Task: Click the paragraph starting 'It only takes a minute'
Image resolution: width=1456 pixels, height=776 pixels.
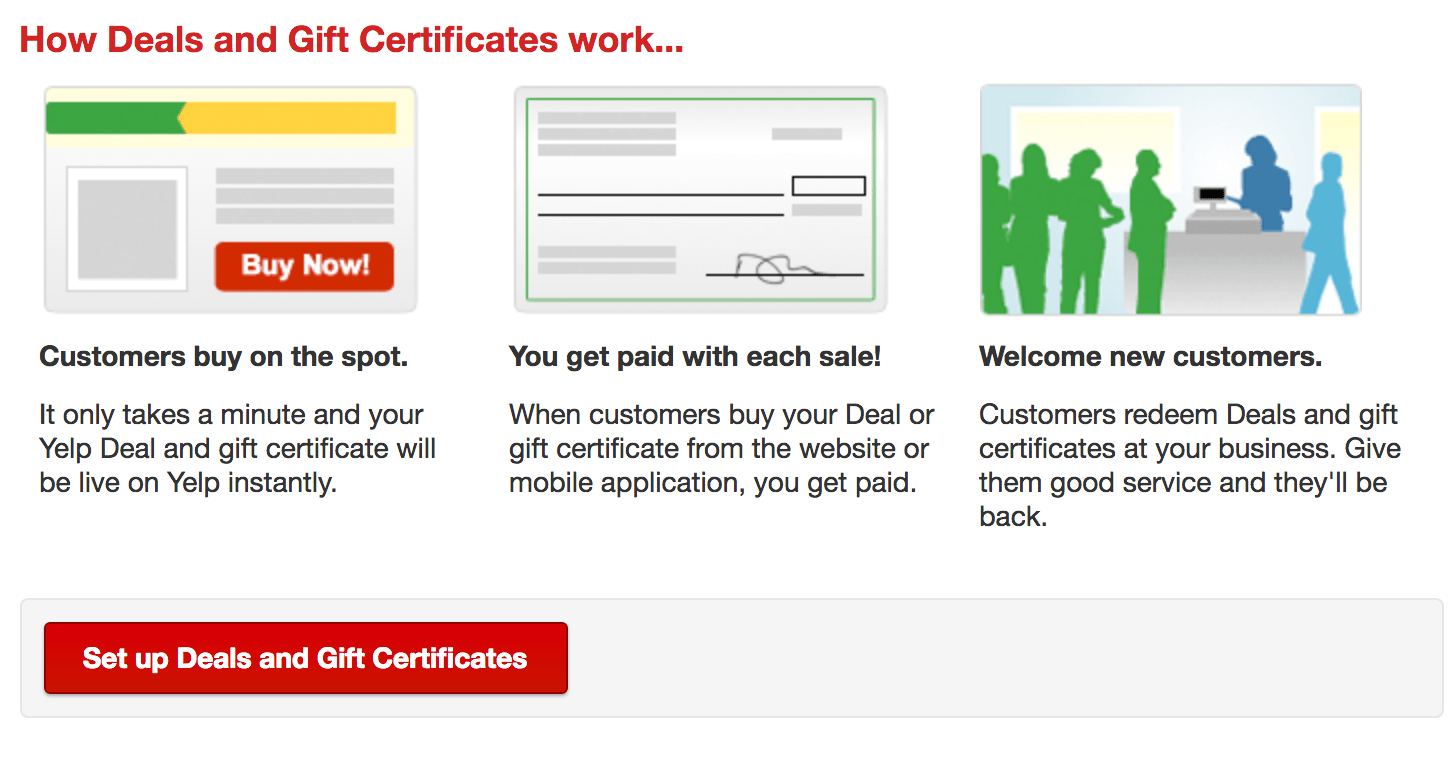Action: click(238, 449)
